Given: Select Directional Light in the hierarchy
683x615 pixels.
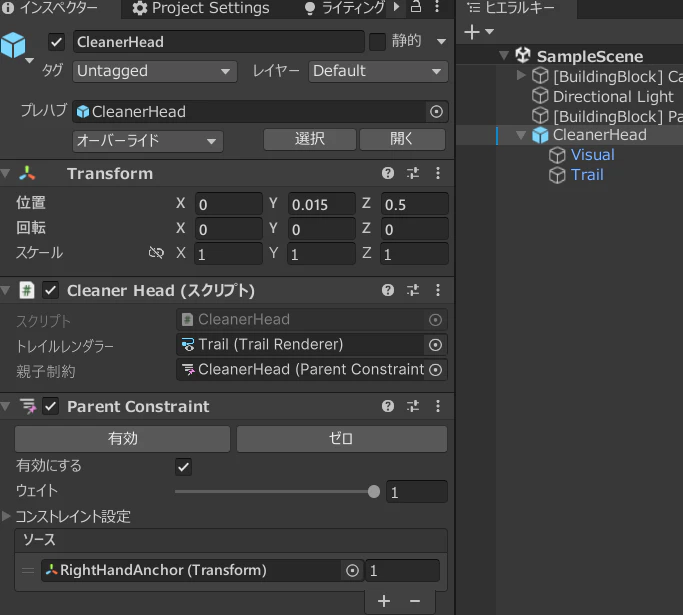Looking at the screenshot, I should [613, 96].
